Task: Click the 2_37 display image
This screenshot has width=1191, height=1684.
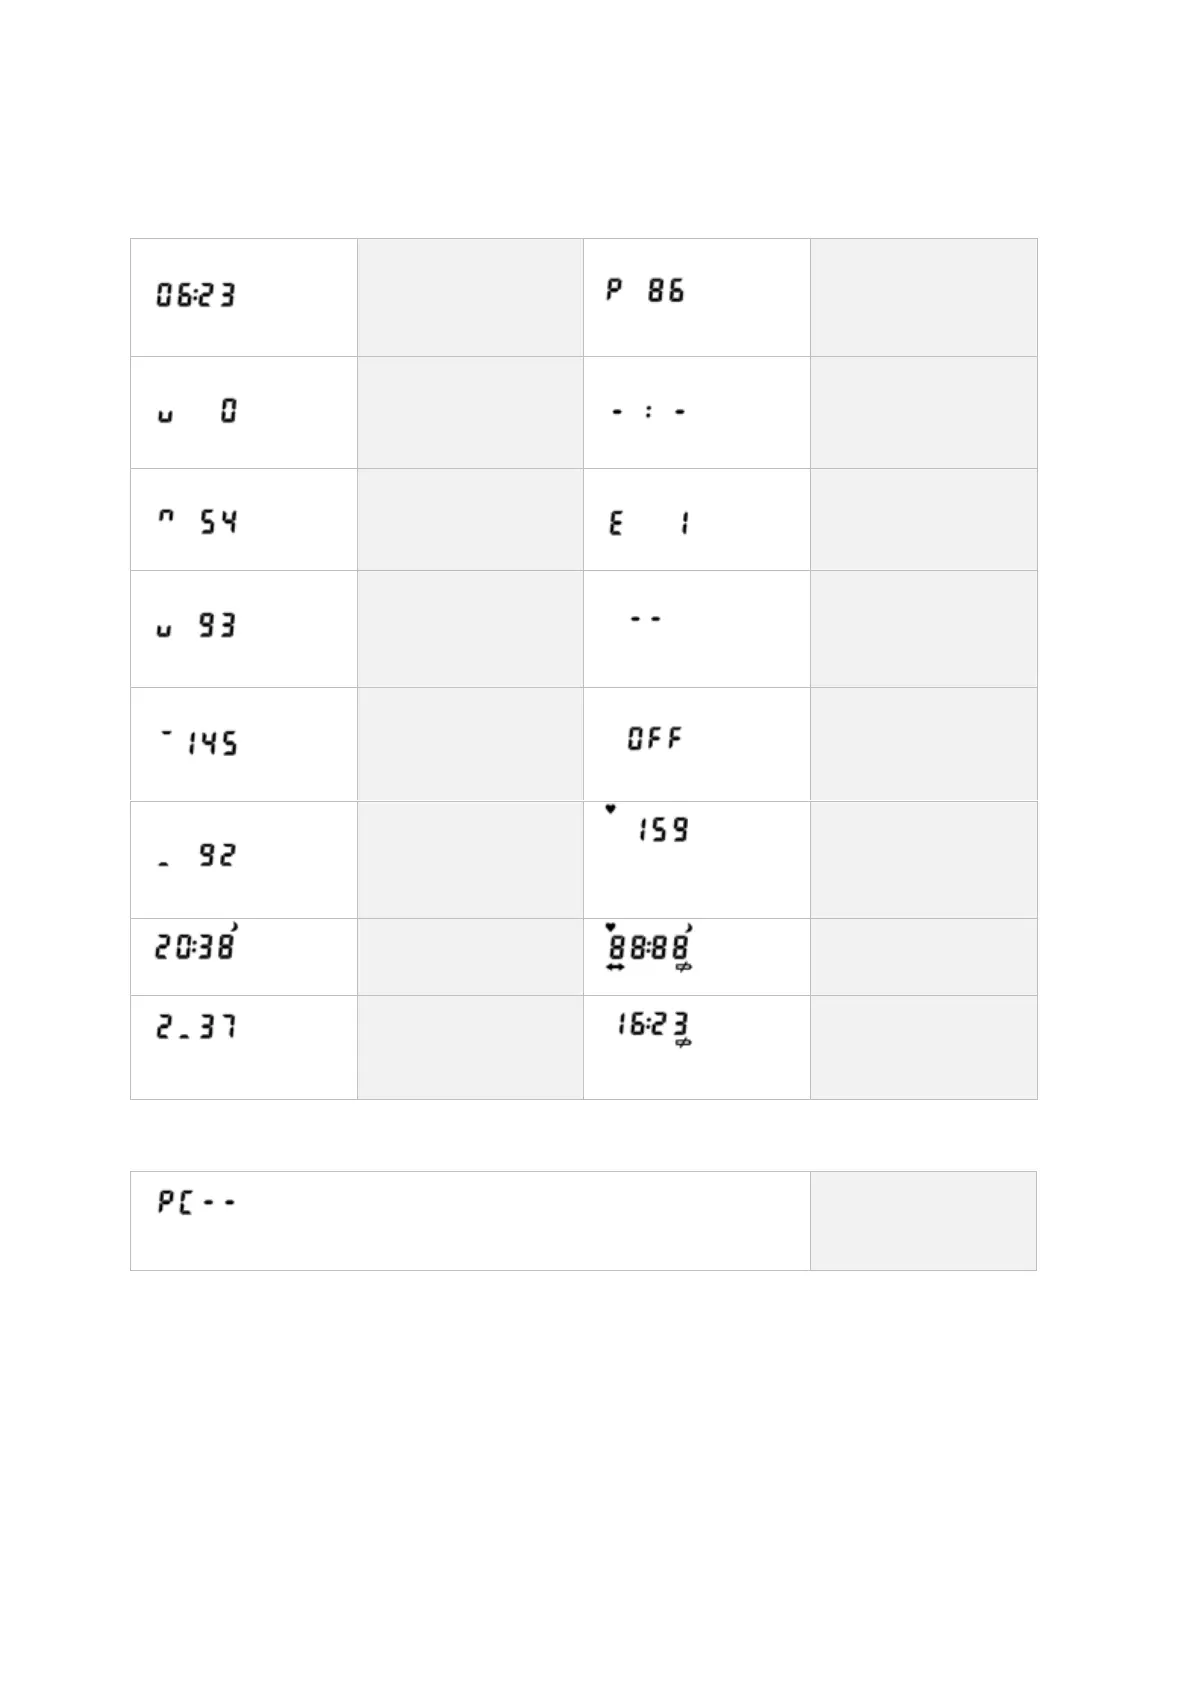Action: 196,1027
